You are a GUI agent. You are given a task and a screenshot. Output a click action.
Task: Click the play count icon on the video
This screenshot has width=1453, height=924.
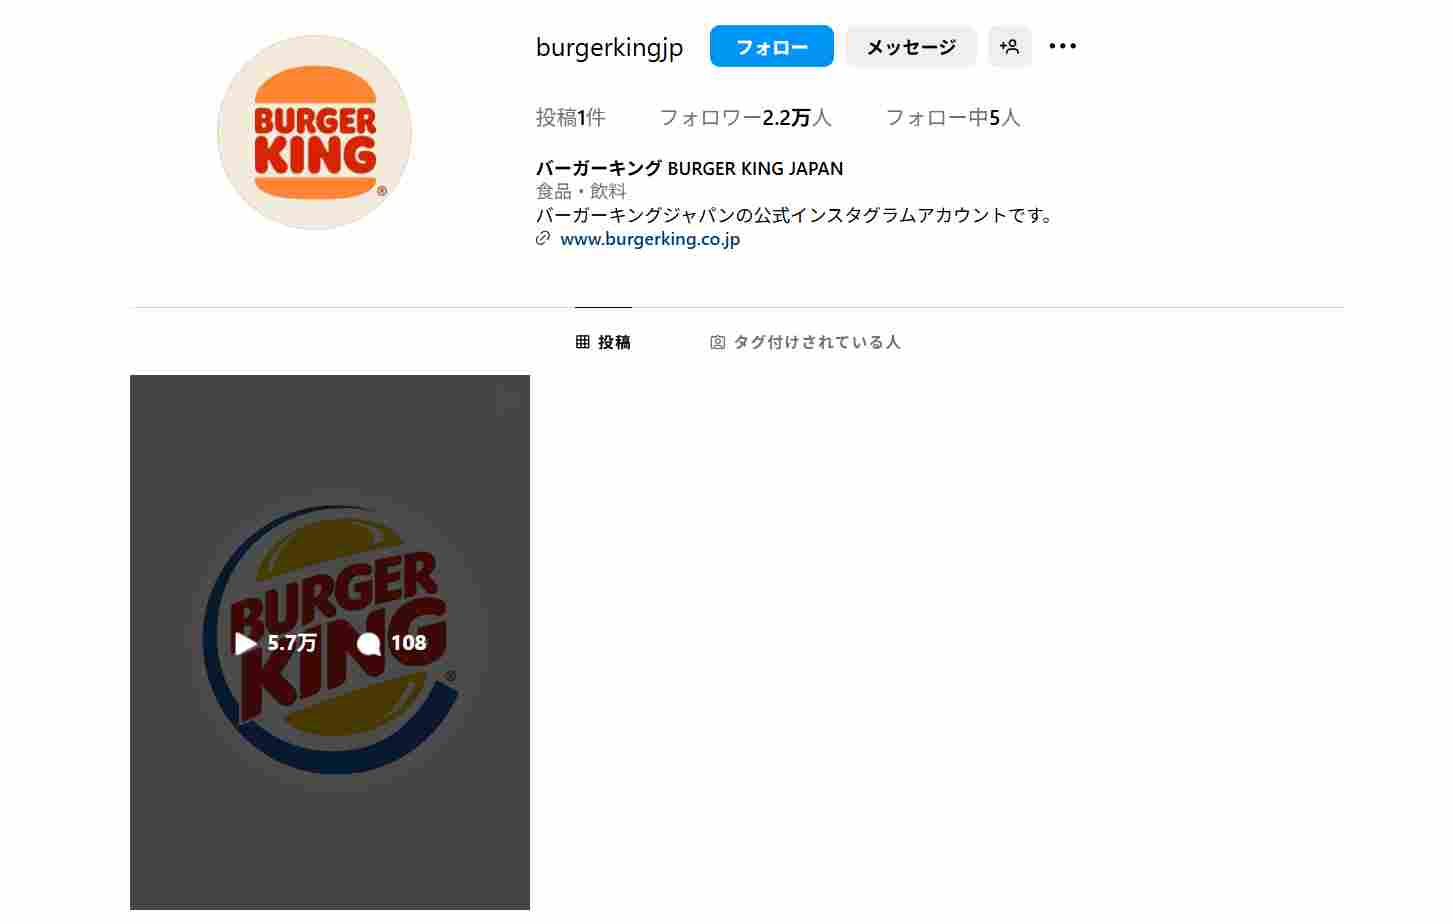click(245, 643)
